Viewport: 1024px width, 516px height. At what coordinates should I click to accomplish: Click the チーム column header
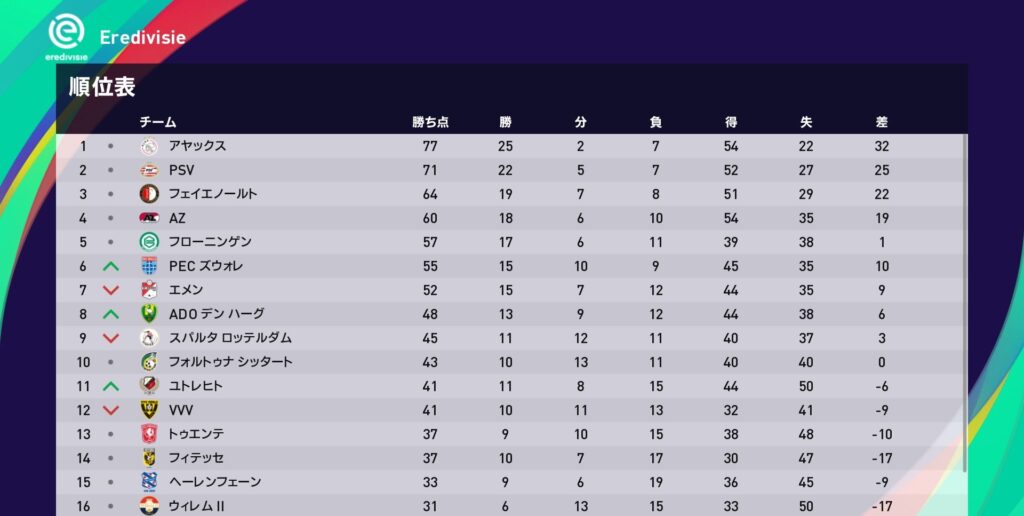[x=158, y=122]
